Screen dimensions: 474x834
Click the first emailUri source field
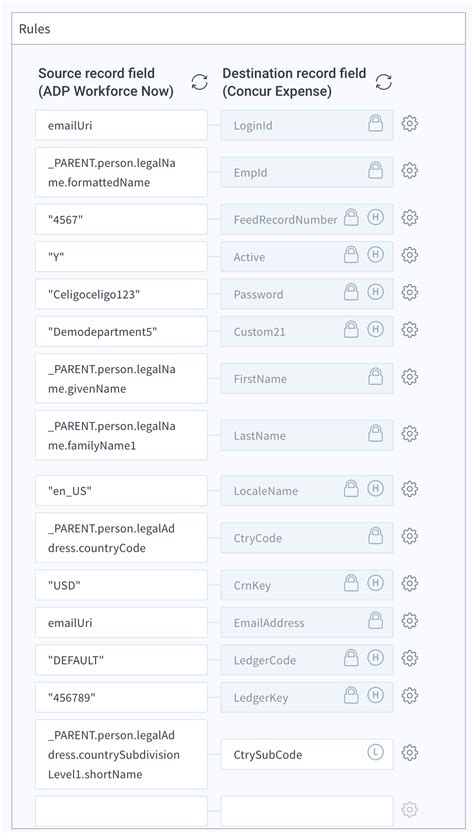121,126
